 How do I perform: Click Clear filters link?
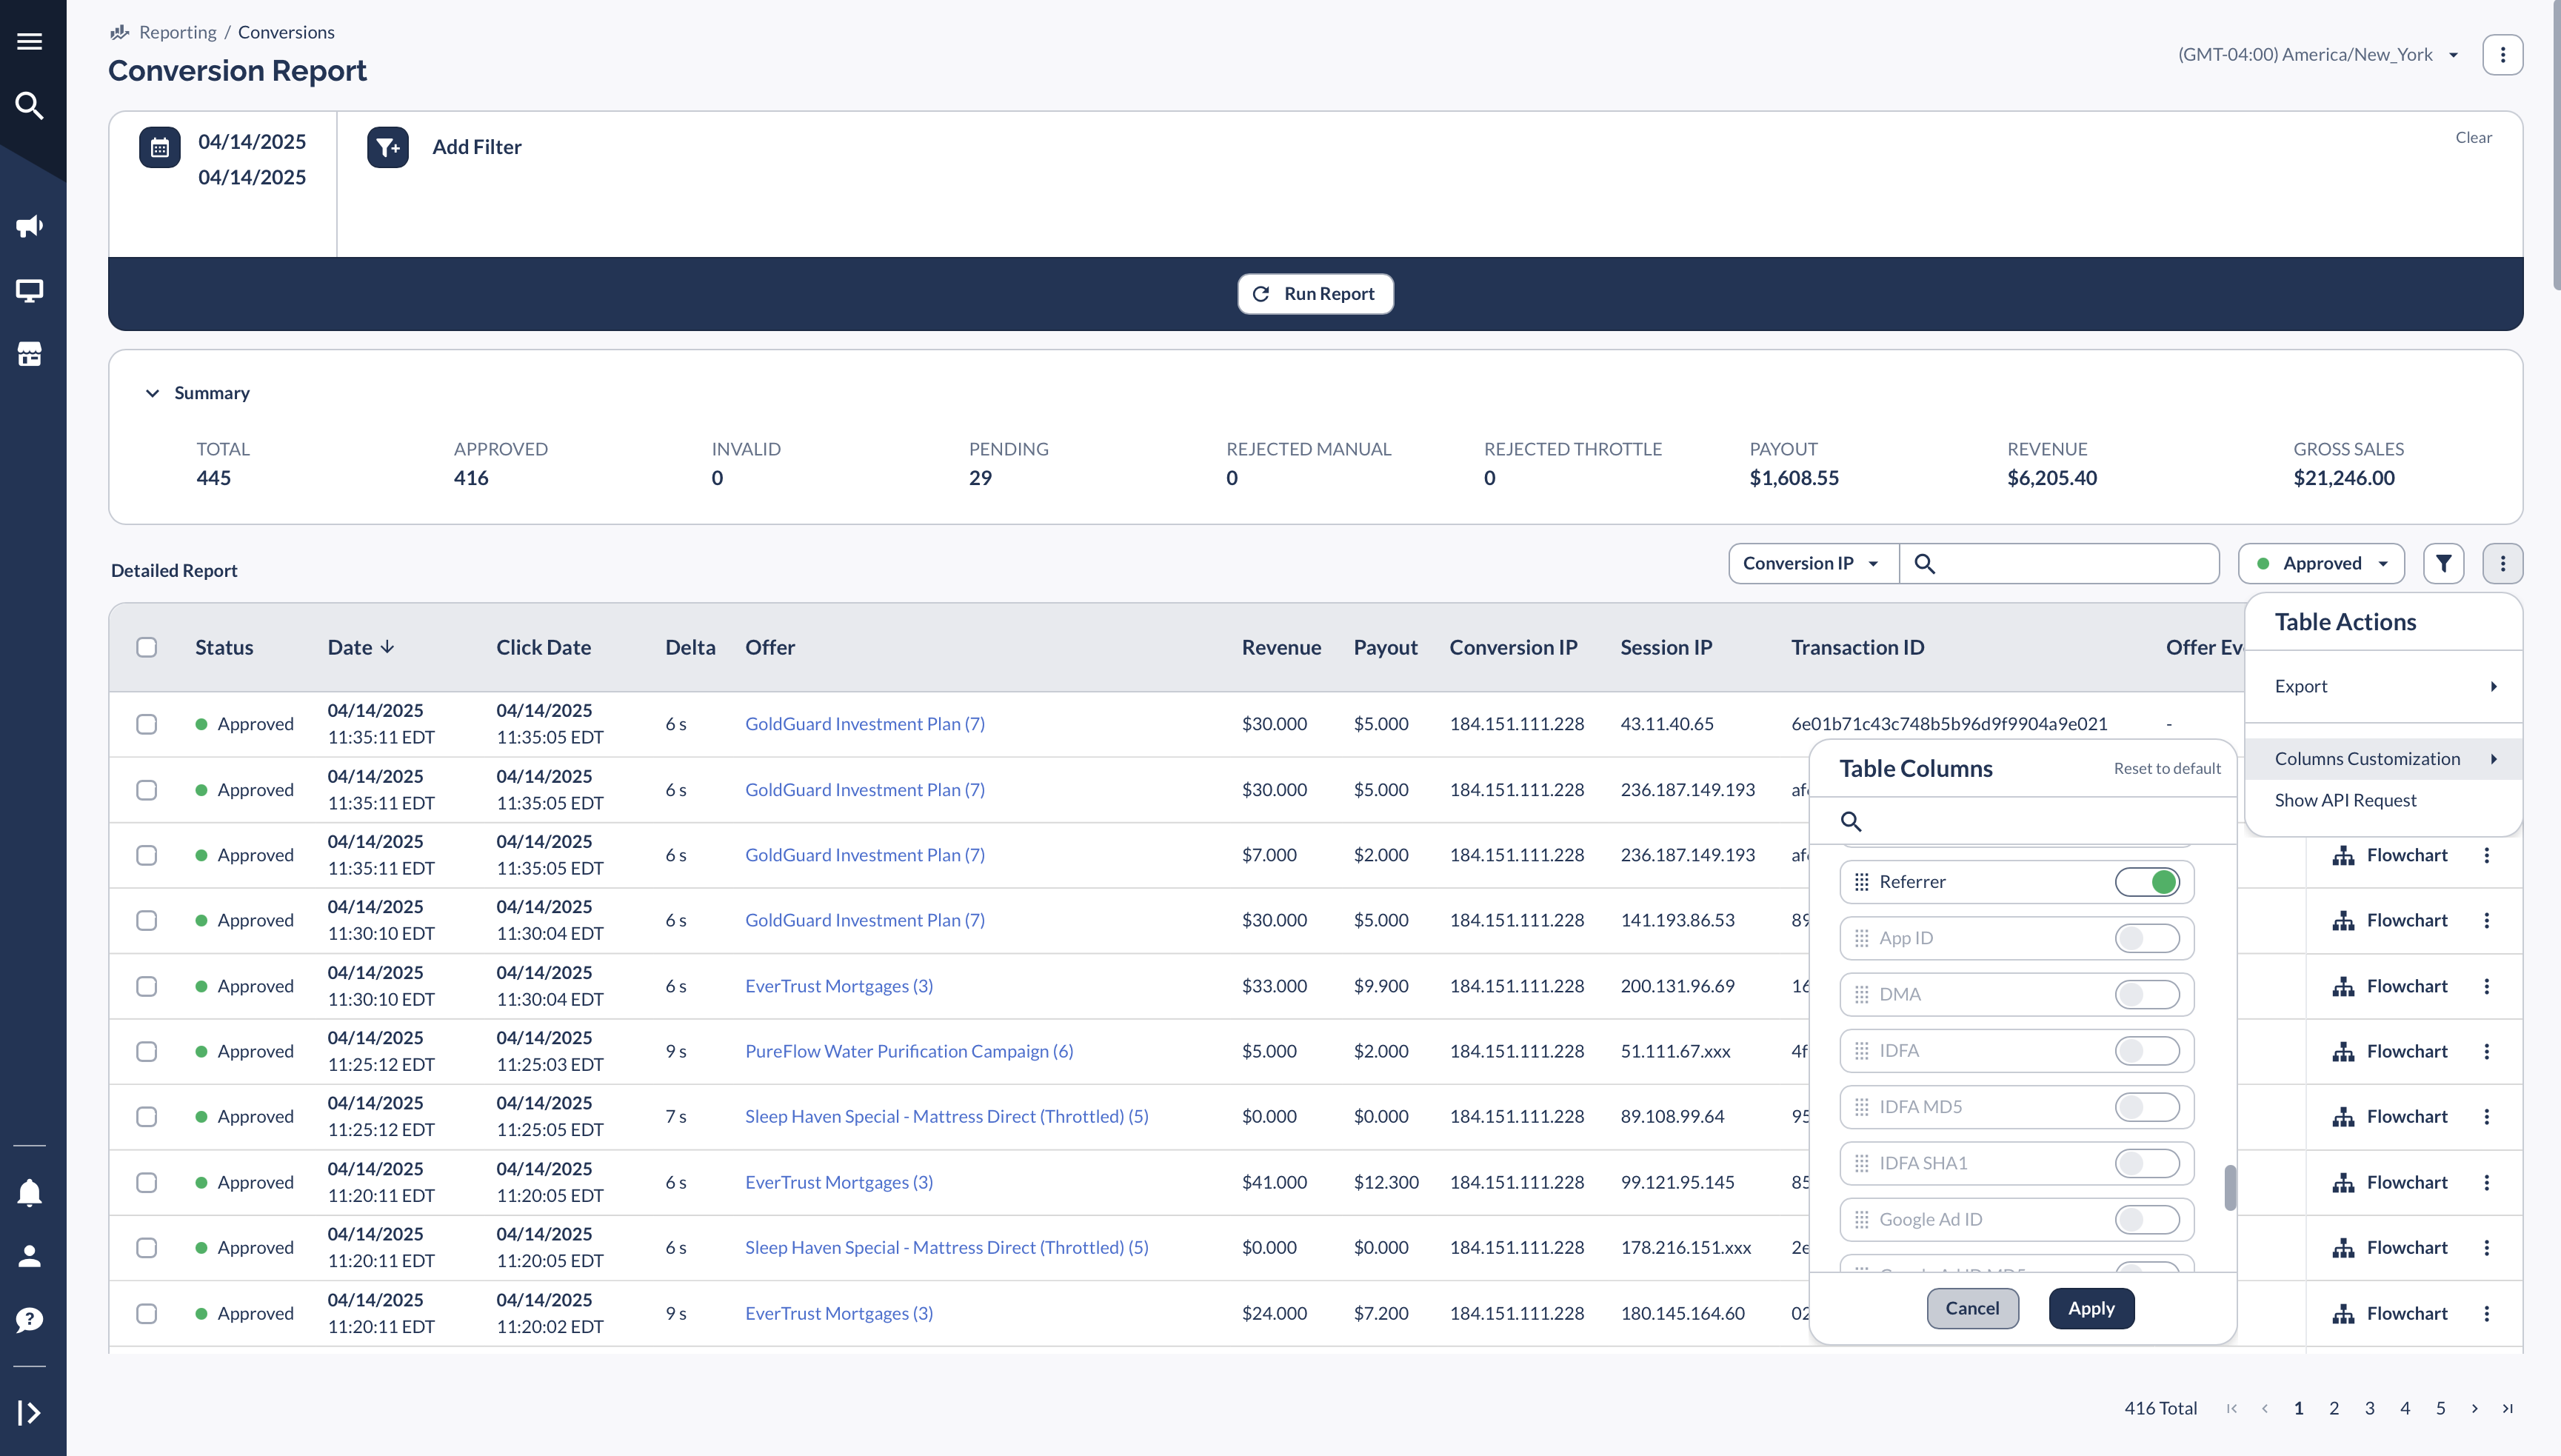click(2473, 137)
